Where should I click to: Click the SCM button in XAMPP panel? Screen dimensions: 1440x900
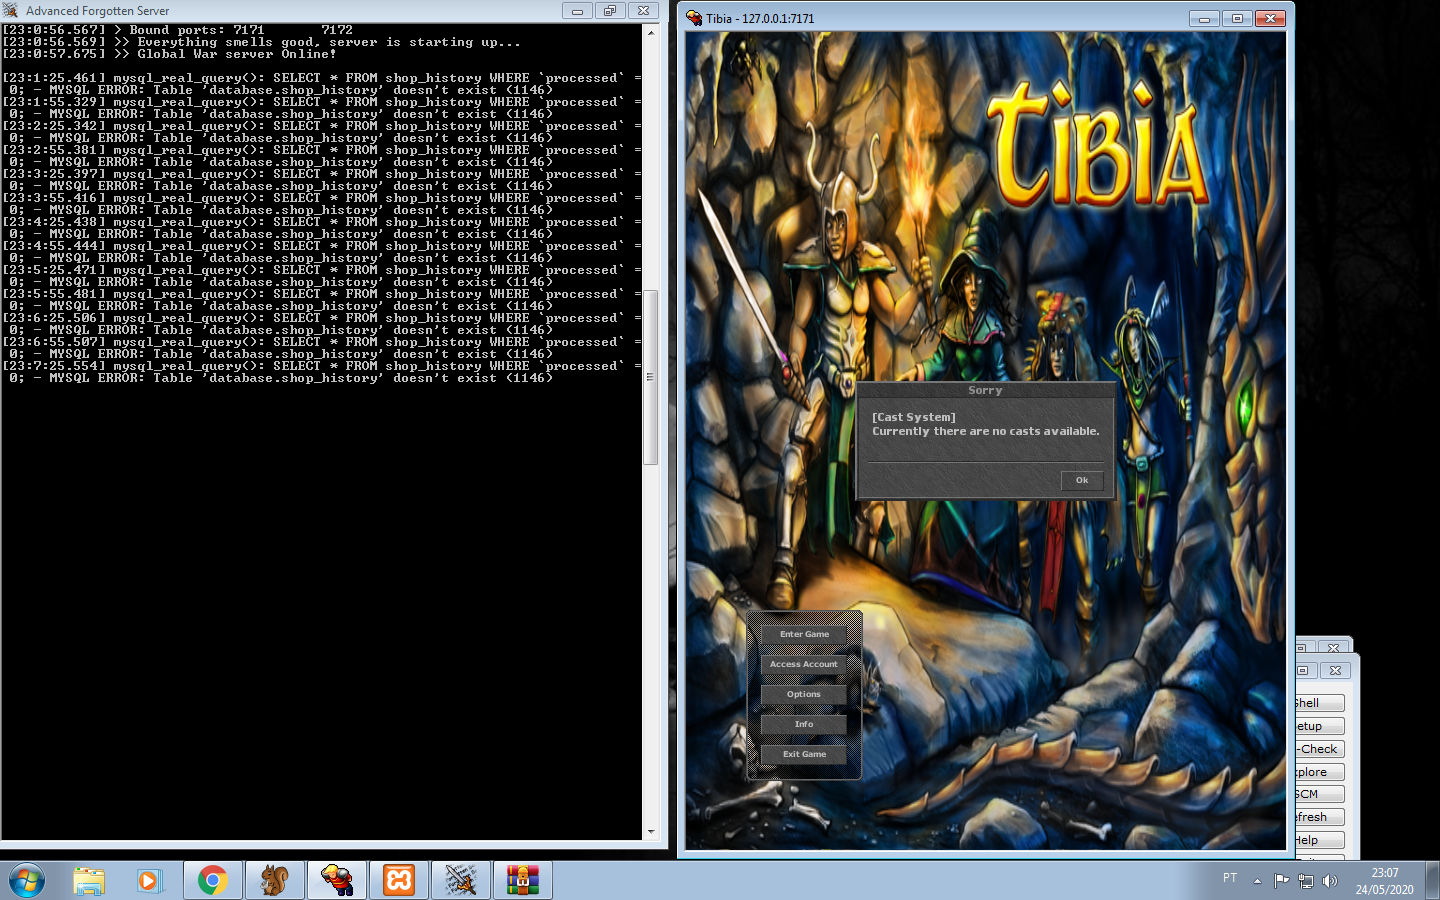pyautogui.click(x=1320, y=794)
